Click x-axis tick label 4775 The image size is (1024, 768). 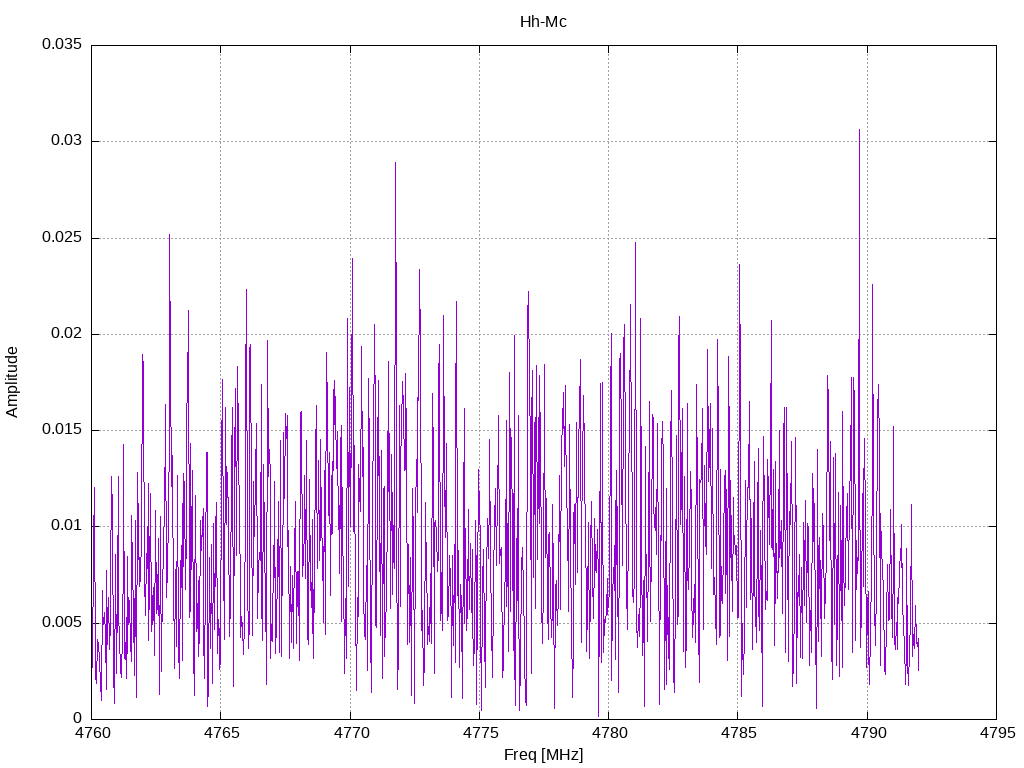(x=480, y=733)
